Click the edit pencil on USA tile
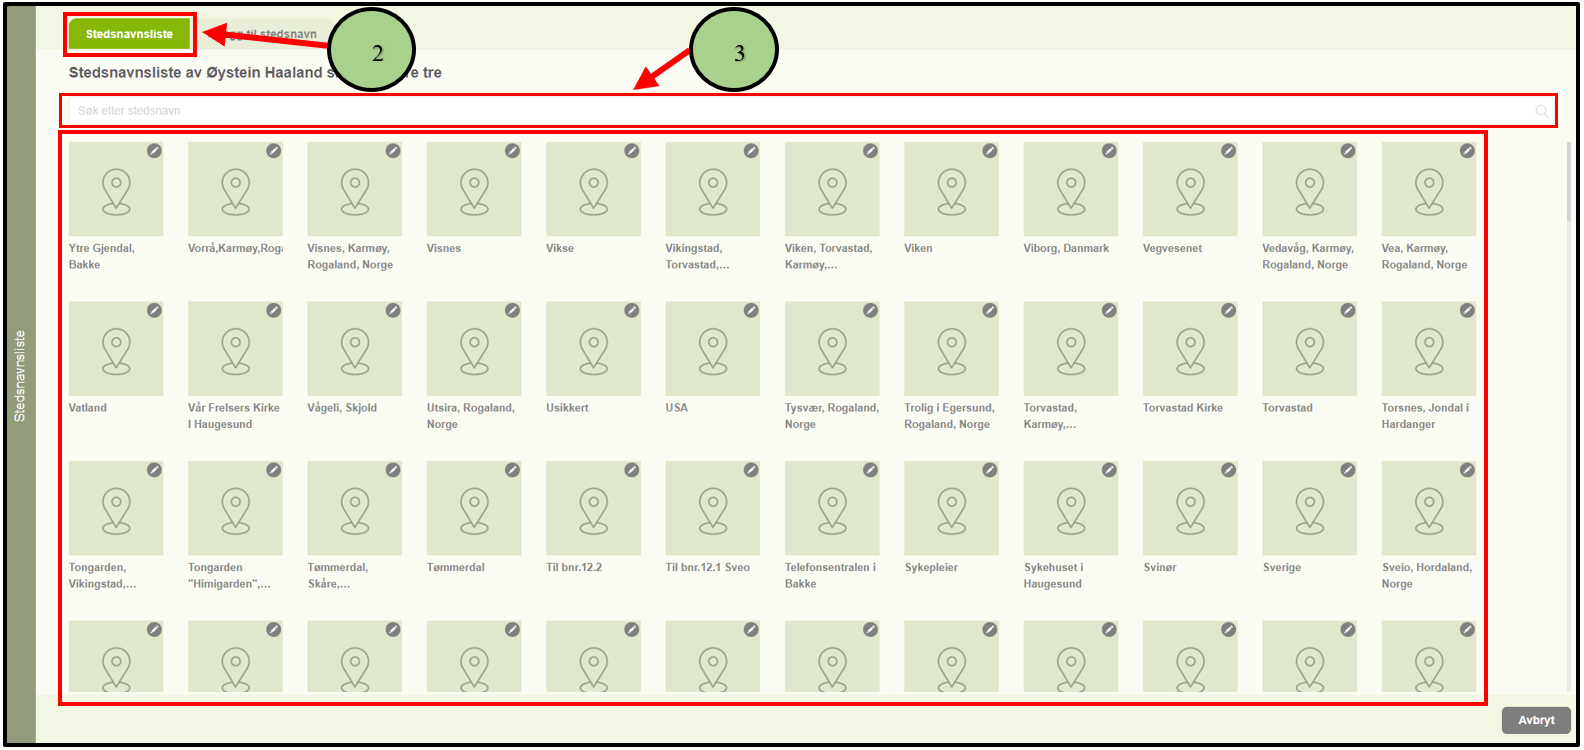The image size is (1584, 750). tap(751, 311)
